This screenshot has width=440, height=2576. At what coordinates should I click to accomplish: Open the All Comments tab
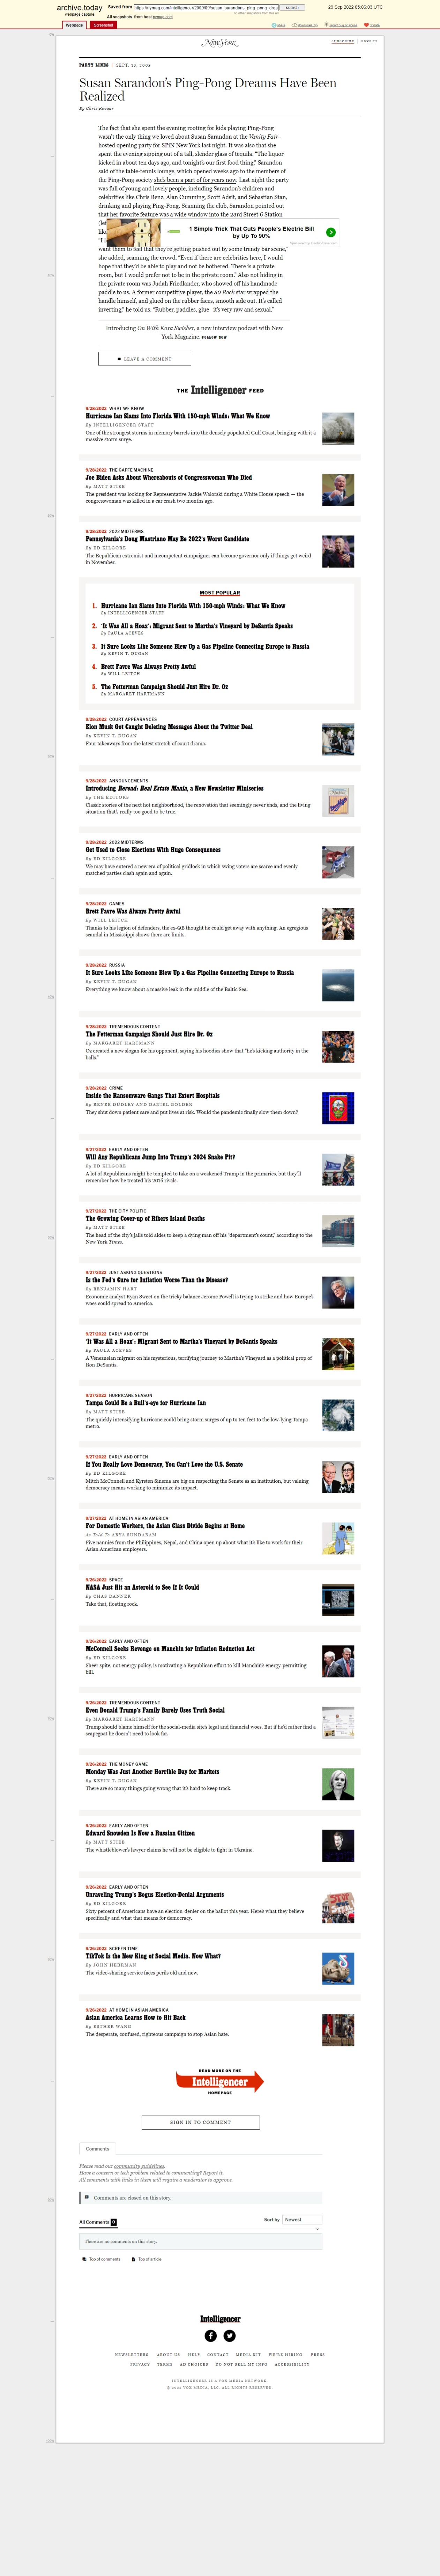[98, 2222]
